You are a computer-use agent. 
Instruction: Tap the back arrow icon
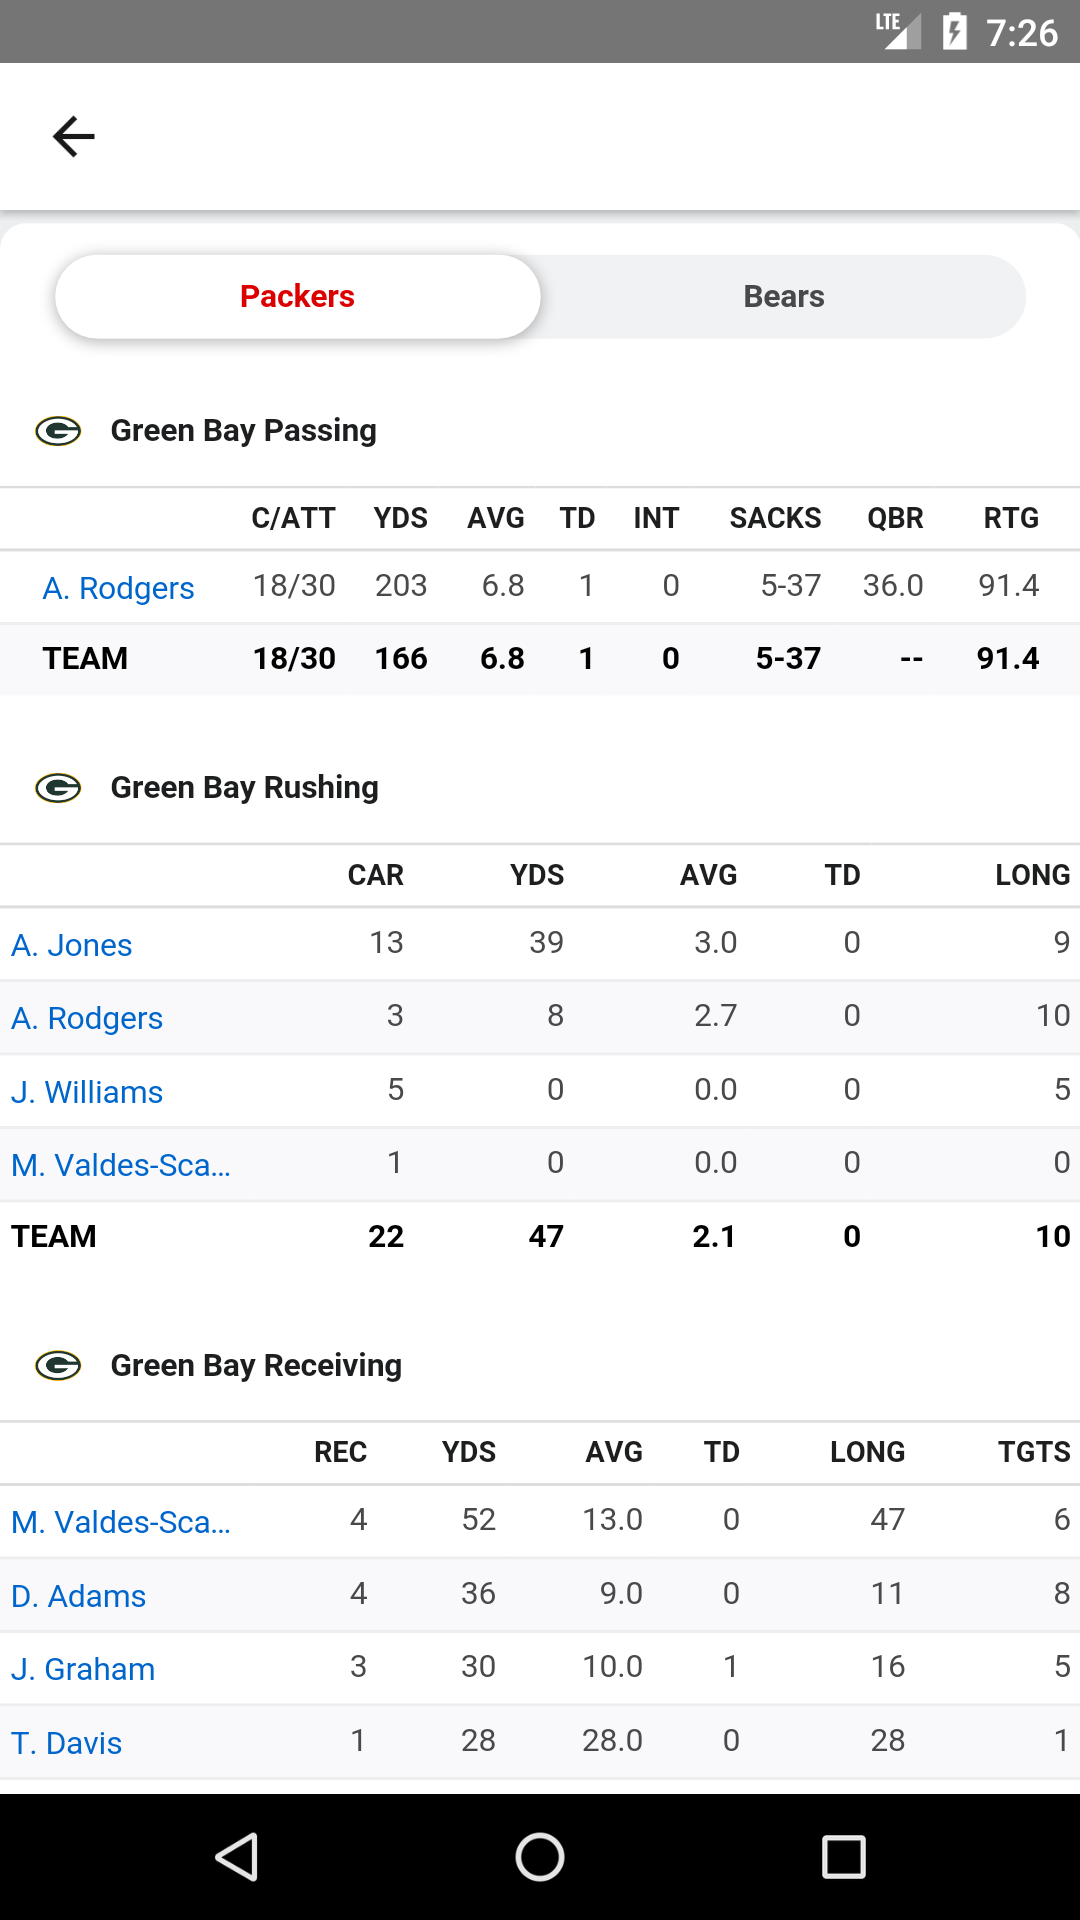pos(74,137)
